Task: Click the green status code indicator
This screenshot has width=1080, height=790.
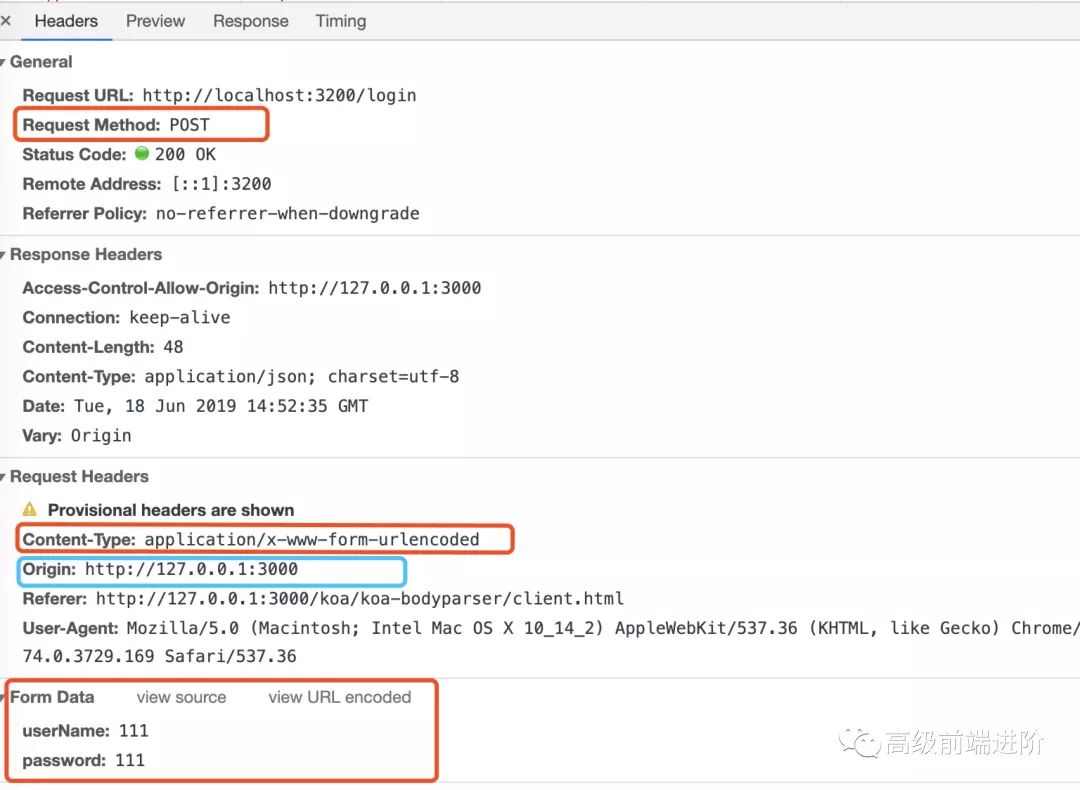Action: (142, 153)
